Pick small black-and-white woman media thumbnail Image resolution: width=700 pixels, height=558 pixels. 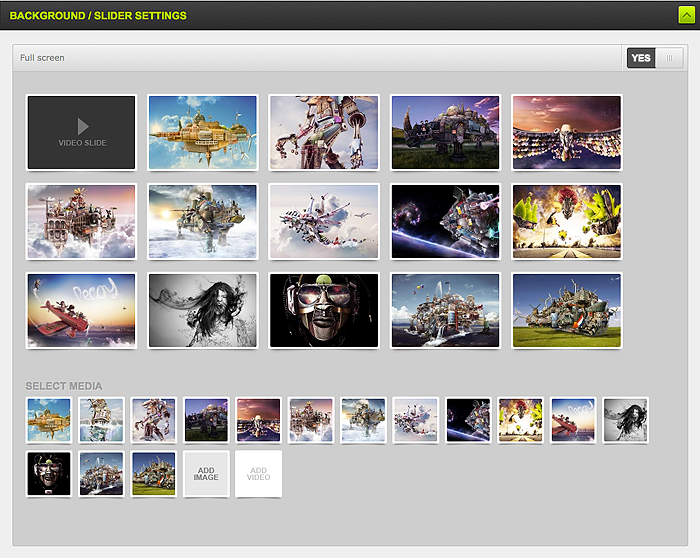625,420
